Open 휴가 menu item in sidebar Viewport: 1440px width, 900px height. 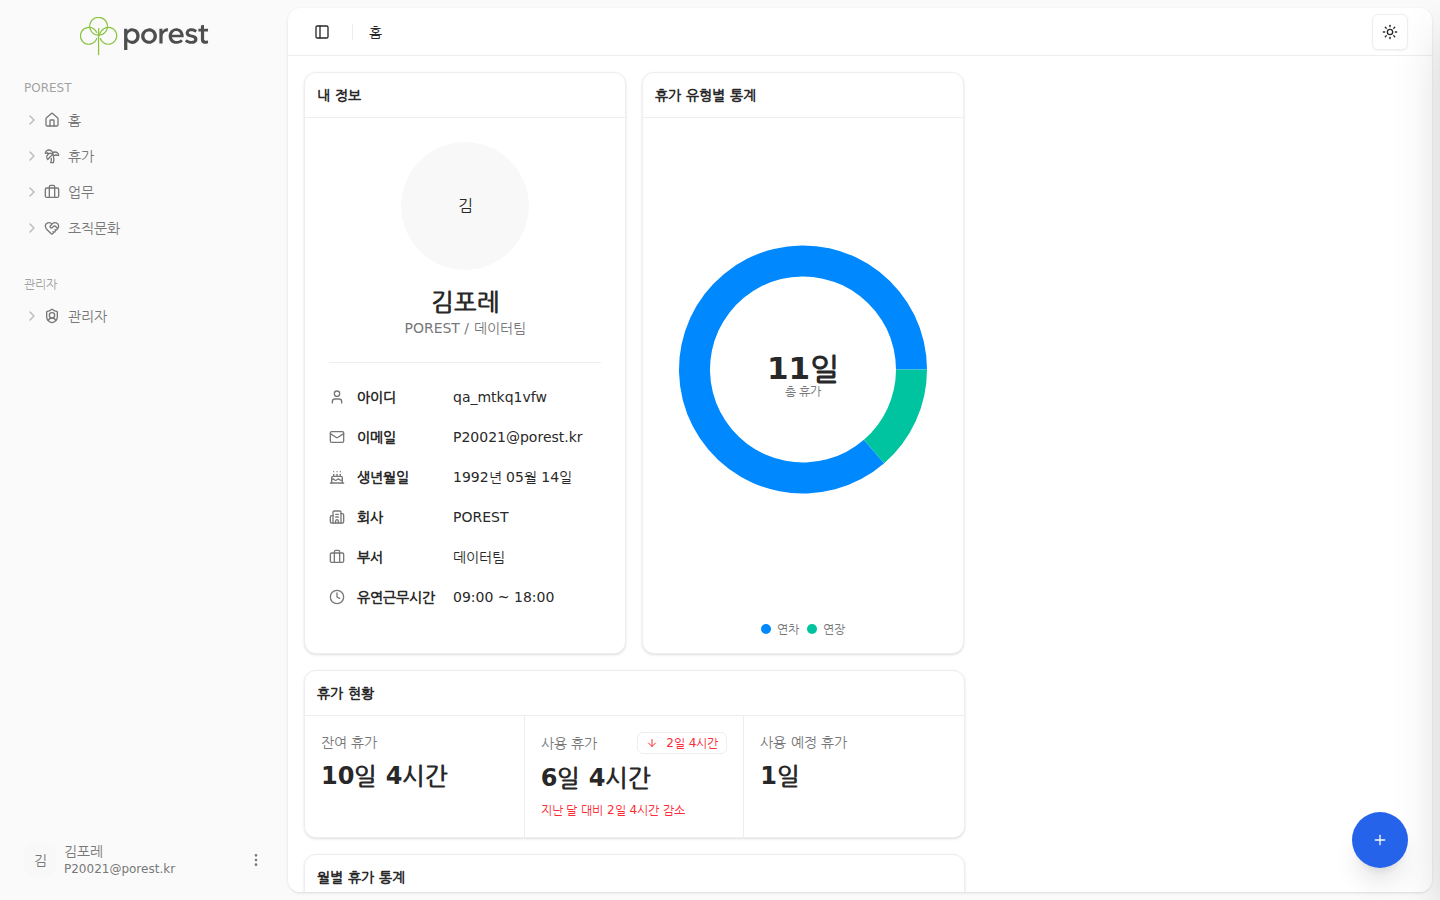click(x=144, y=156)
